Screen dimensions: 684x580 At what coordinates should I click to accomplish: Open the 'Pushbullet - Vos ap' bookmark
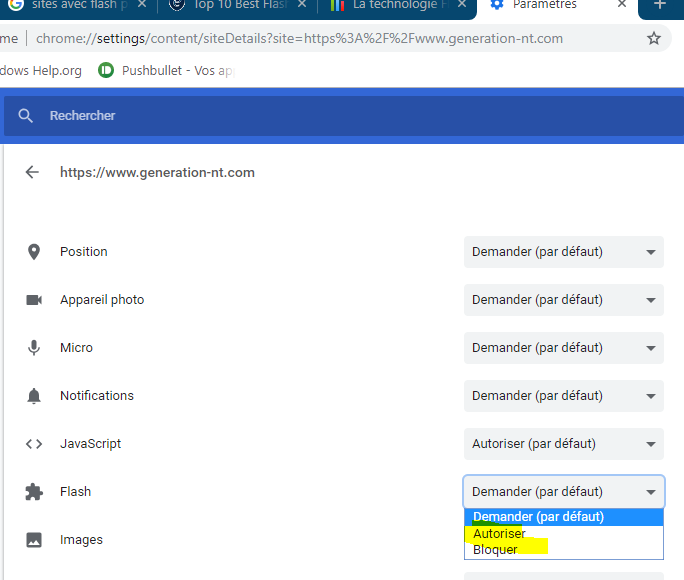[167, 70]
